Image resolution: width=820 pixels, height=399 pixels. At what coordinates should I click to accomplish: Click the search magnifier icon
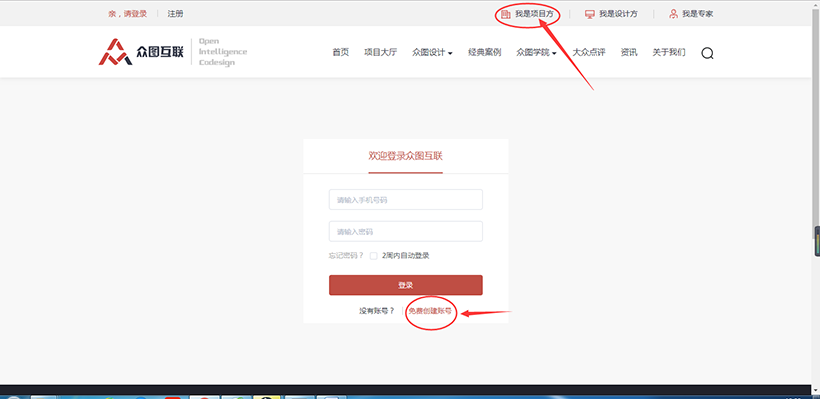pos(707,53)
